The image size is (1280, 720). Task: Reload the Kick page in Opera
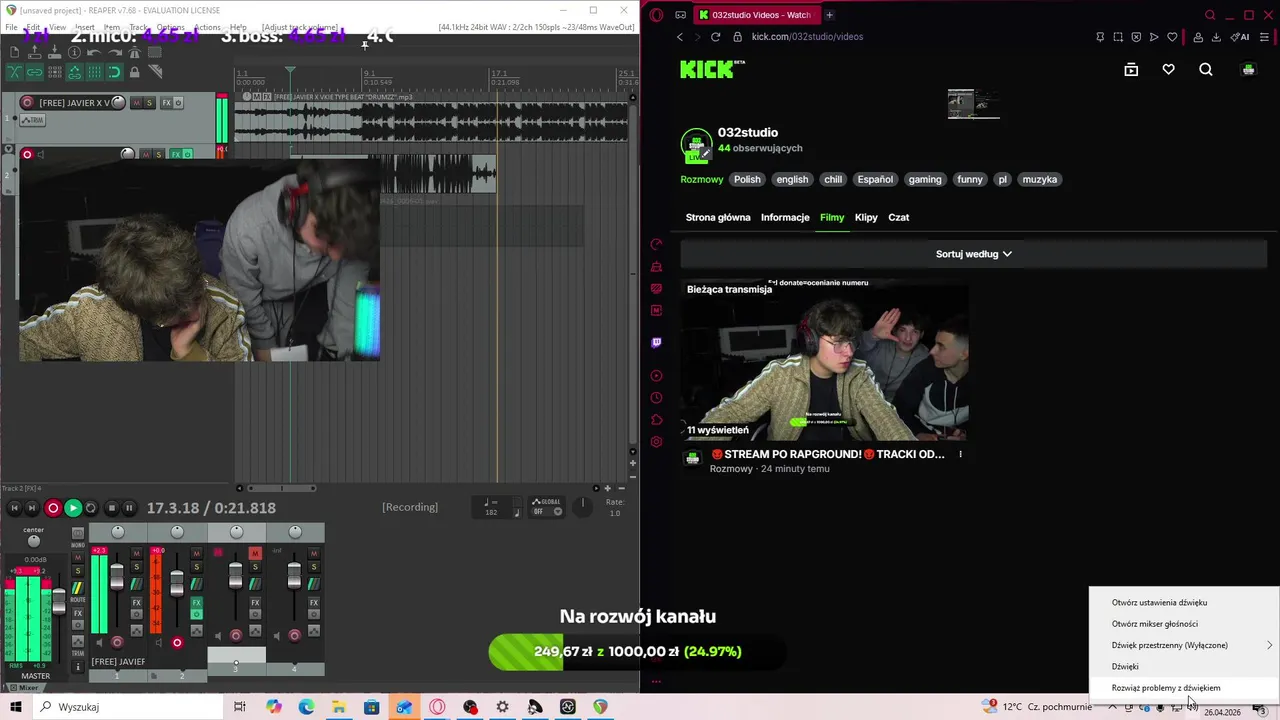[715, 37]
